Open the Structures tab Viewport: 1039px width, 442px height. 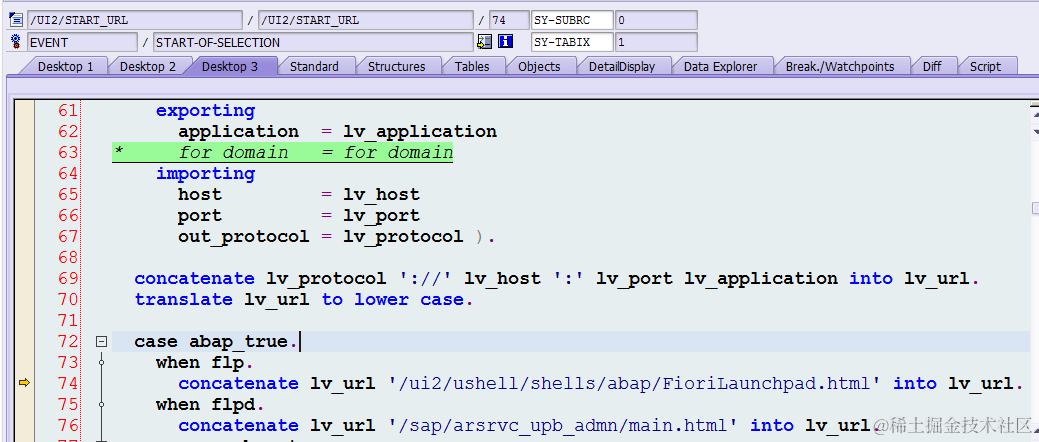tap(396, 66)
